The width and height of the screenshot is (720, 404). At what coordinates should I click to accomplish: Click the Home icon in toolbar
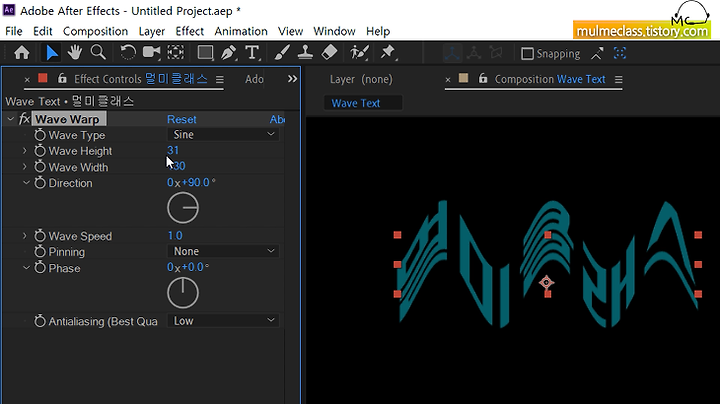[22, 53]
